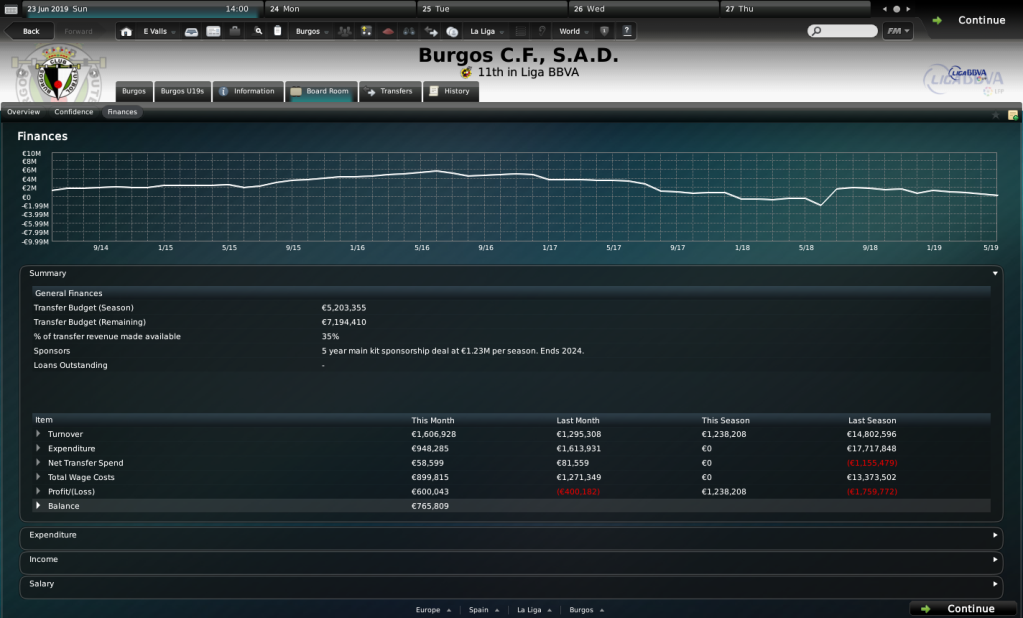Open the La Liga breadcrumb menu at bottom
Screen dimensions: 1023x618
point(534,610)
